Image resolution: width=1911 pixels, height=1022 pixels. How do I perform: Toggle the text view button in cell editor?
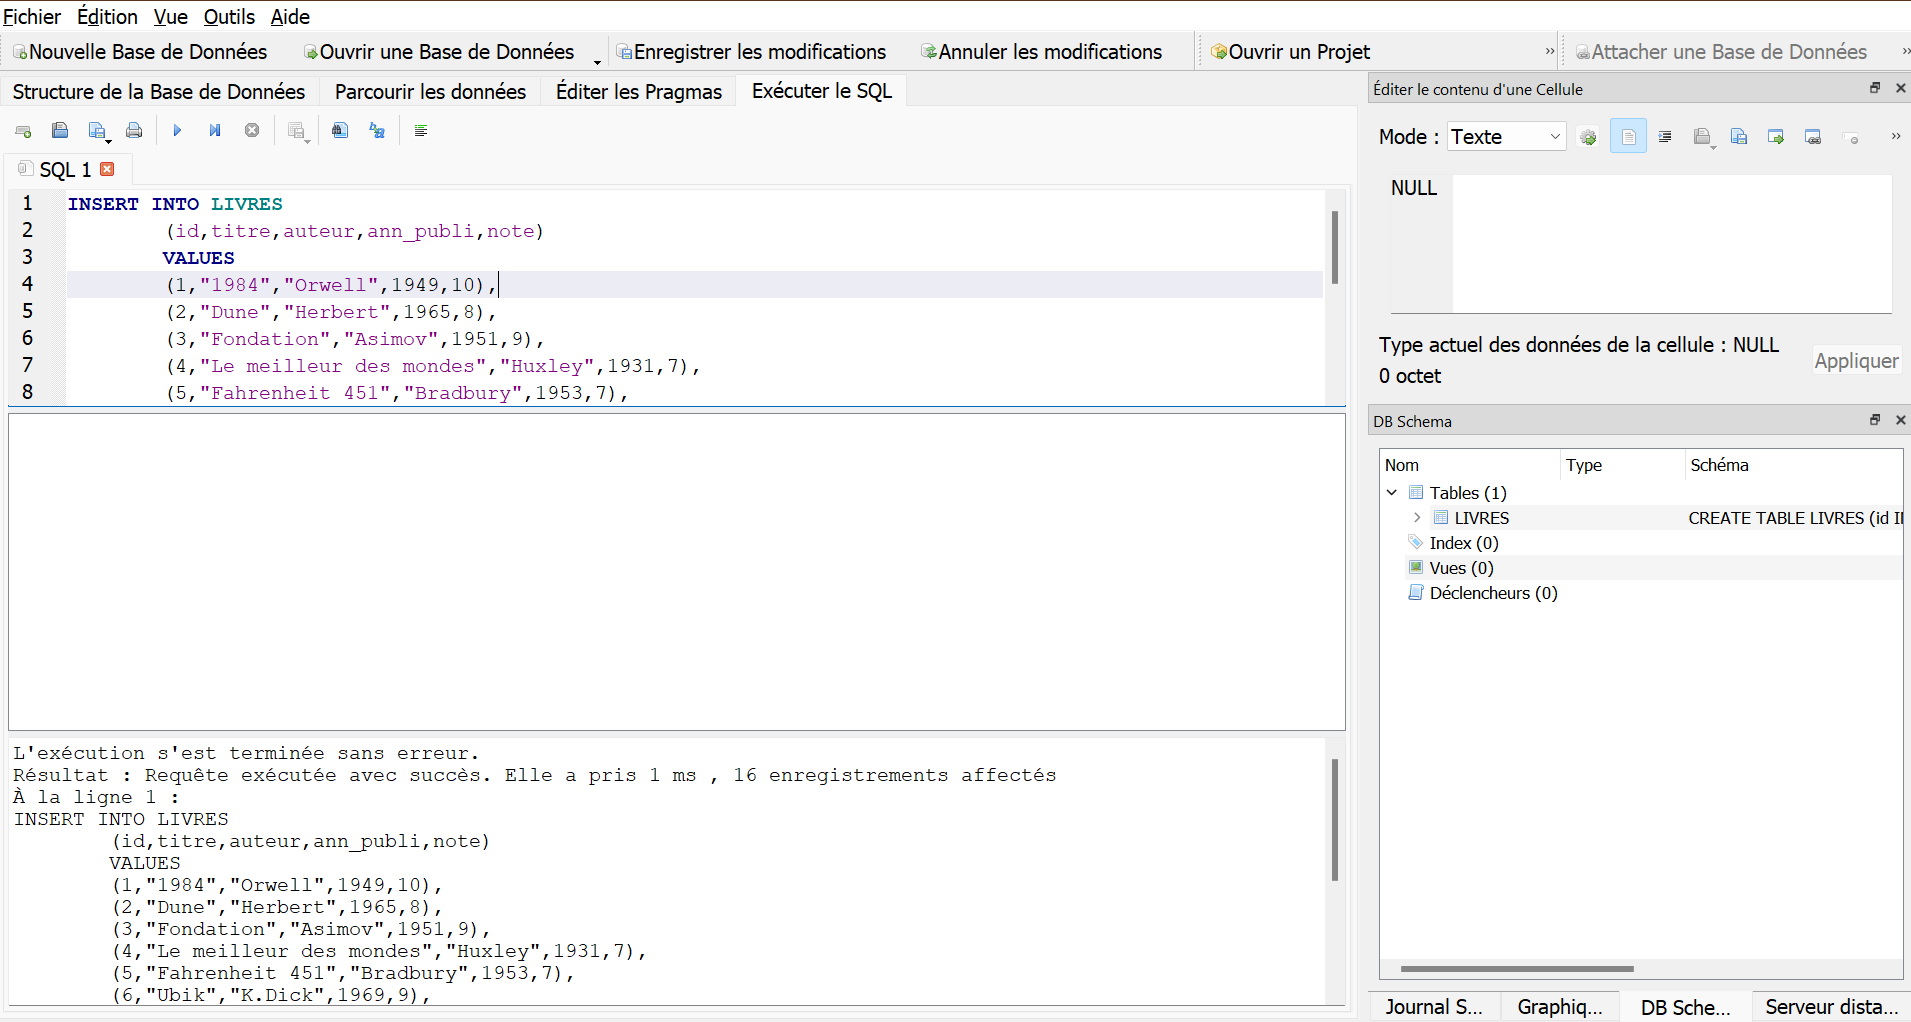click(1628, 137)
